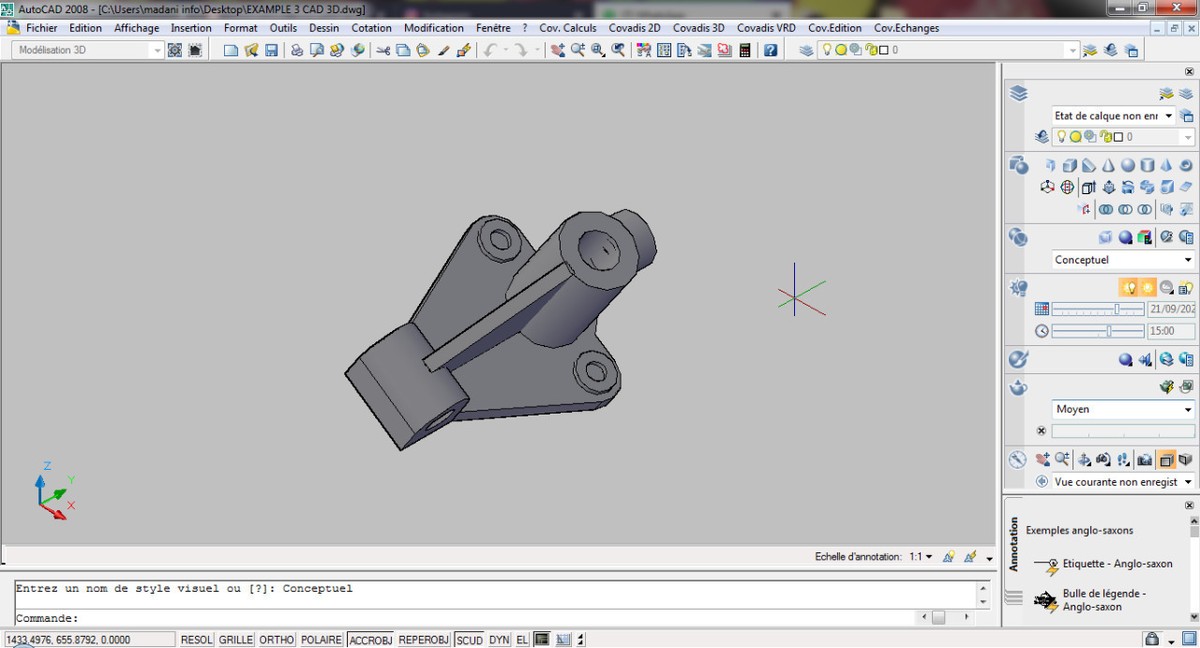Select the sphere solid primitive icon
Image resolution: width=1200 pixels, height=648 pixels.
click(x=1127, y=165)
